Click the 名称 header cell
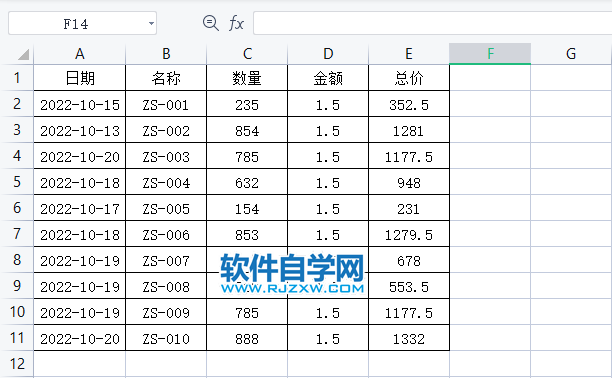This screenshot has width=612, height=378. [x=166, y=78]
